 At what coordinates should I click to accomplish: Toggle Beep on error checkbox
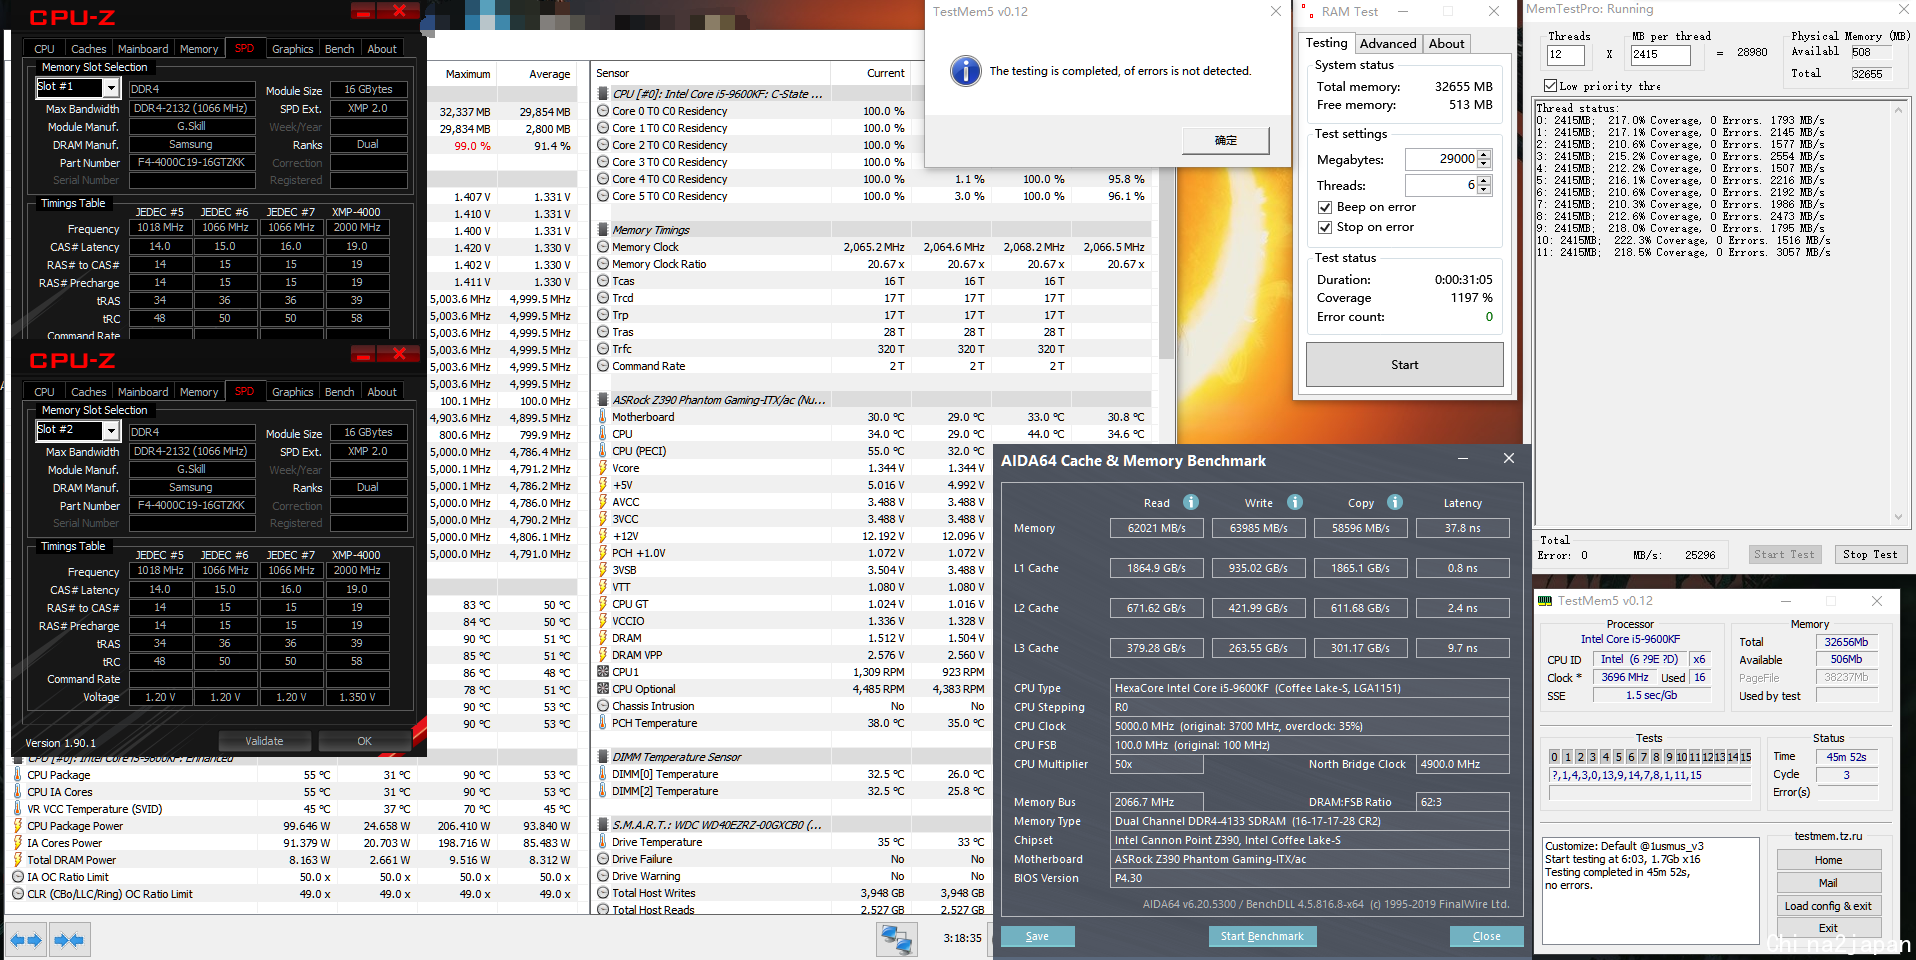point(1325,207)
